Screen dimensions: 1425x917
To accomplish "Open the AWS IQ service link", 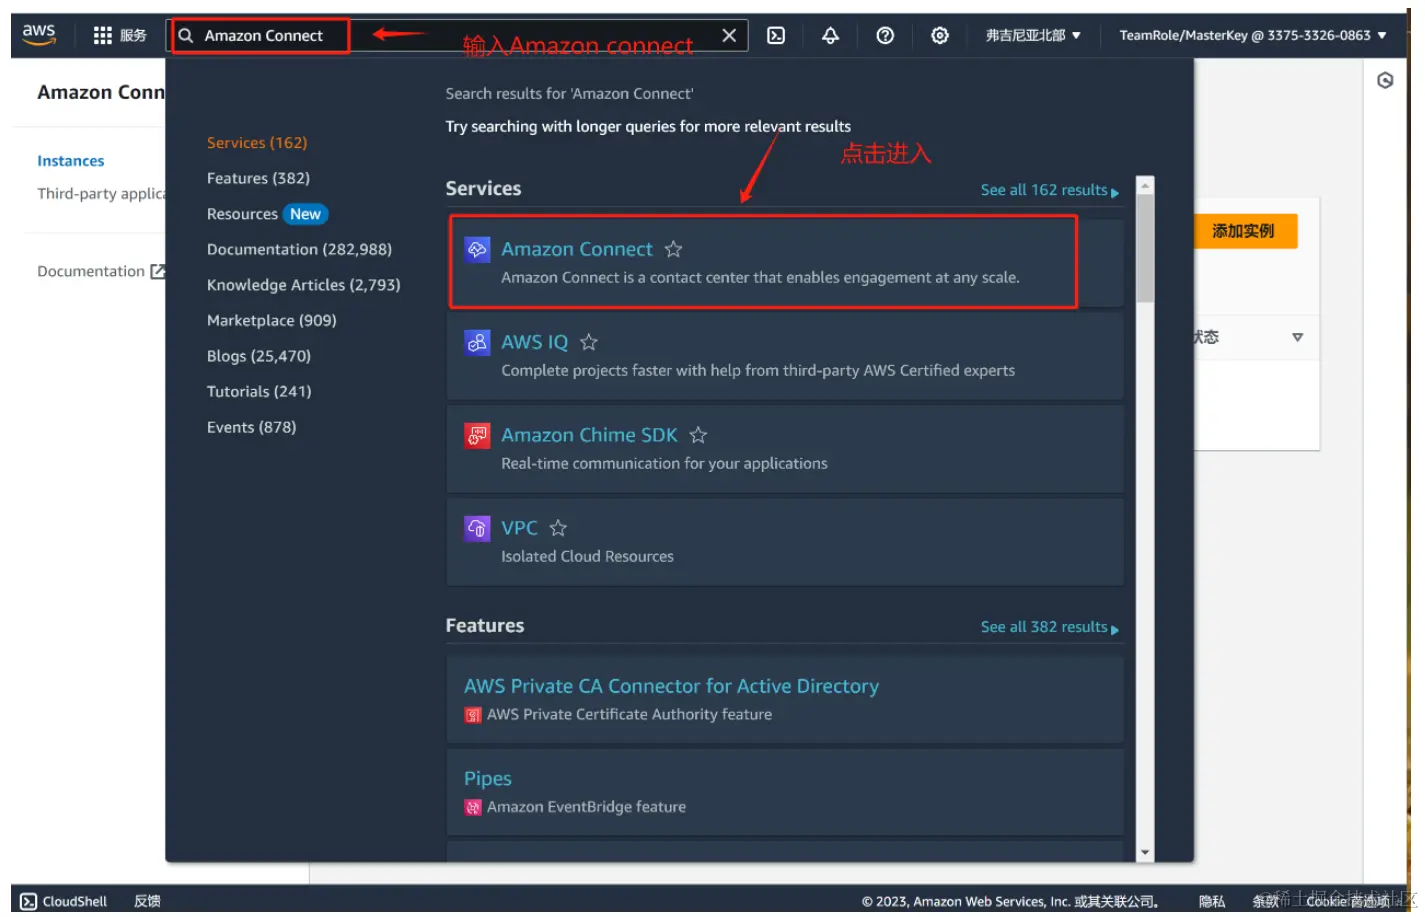I will click(x=535, y=342).
